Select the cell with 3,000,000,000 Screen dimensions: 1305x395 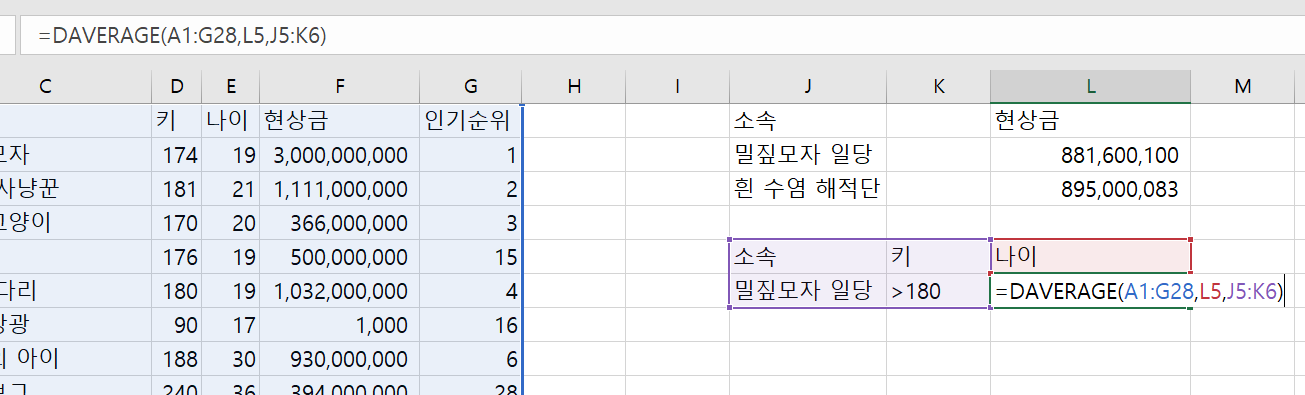click(x=339, y=155)
